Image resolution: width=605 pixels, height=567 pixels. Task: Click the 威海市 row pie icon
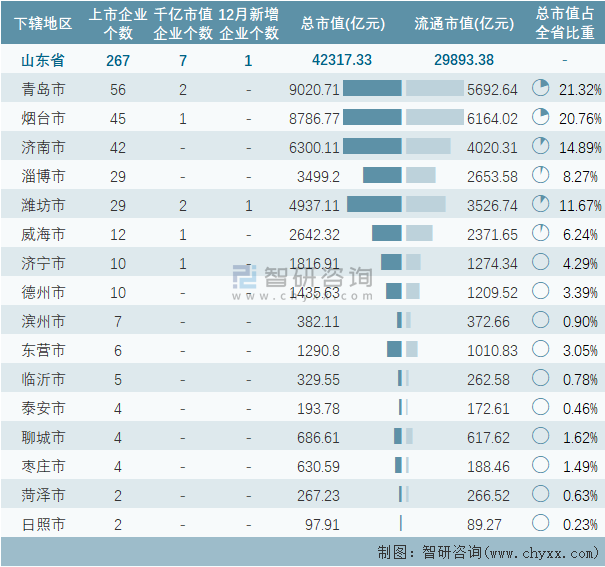541,234
